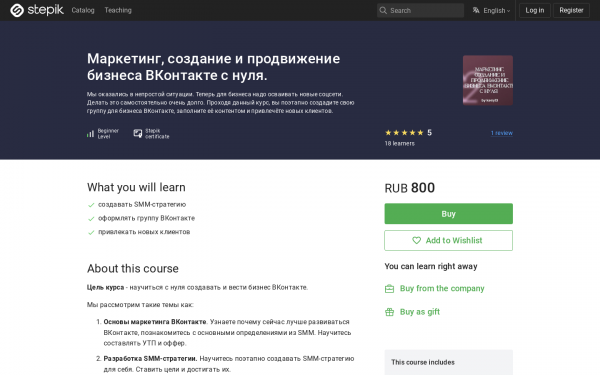Screen dimensions: 600x375
Task: Click the translate icon beside English
Action: coord(476,10)
